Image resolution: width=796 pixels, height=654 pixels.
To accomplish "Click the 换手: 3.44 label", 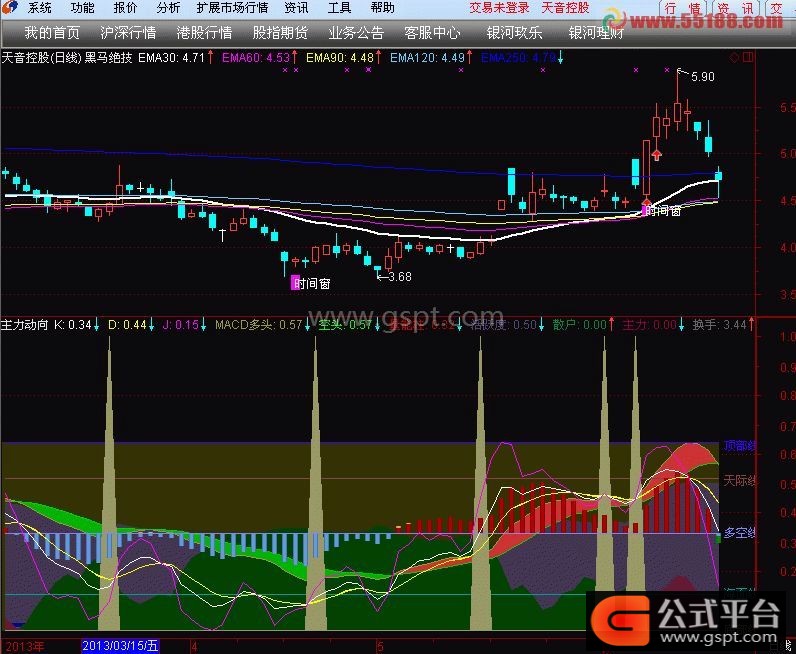I will 719,324.
